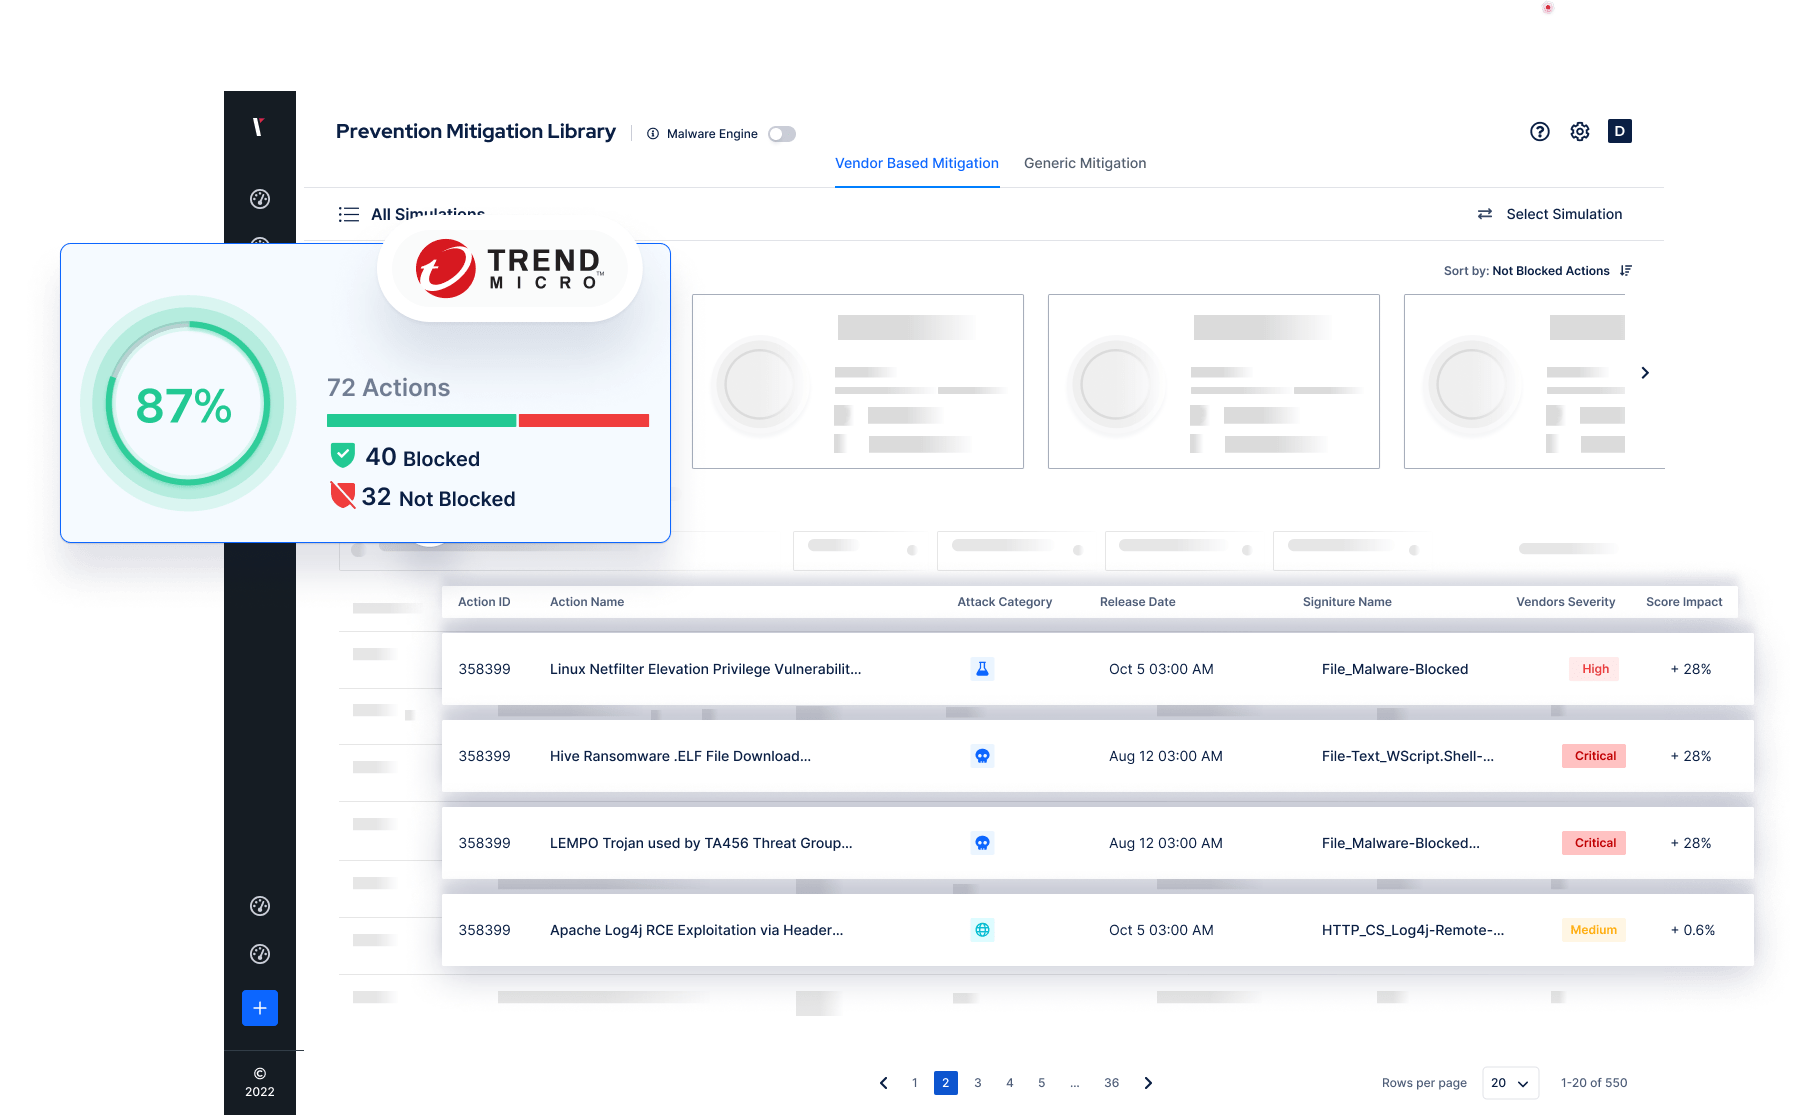Click the 'D' user avatar icon

[x=1619, y=131]
